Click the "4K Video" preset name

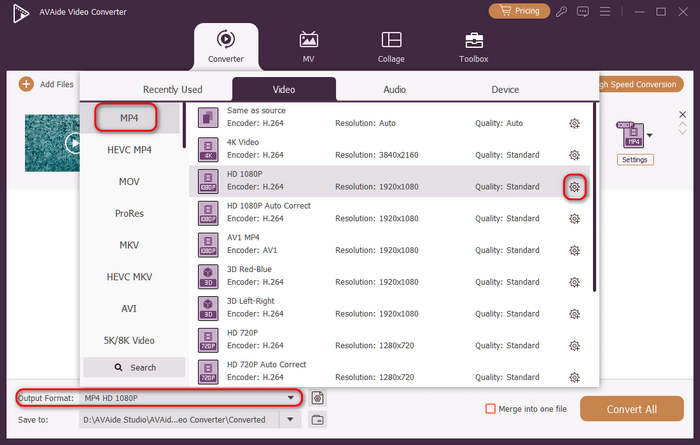(x=243, y=142)
